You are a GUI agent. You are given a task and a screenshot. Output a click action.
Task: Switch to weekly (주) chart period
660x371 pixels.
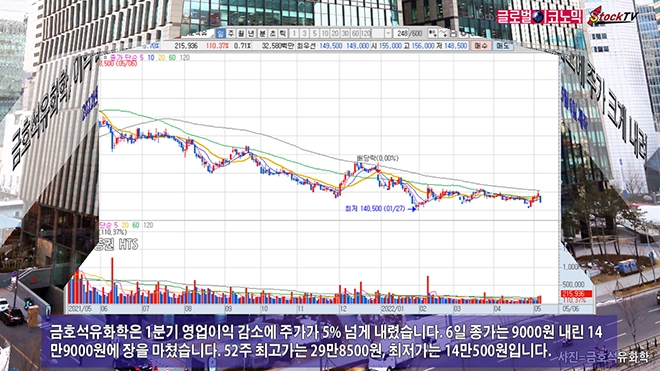coord(231,33)
